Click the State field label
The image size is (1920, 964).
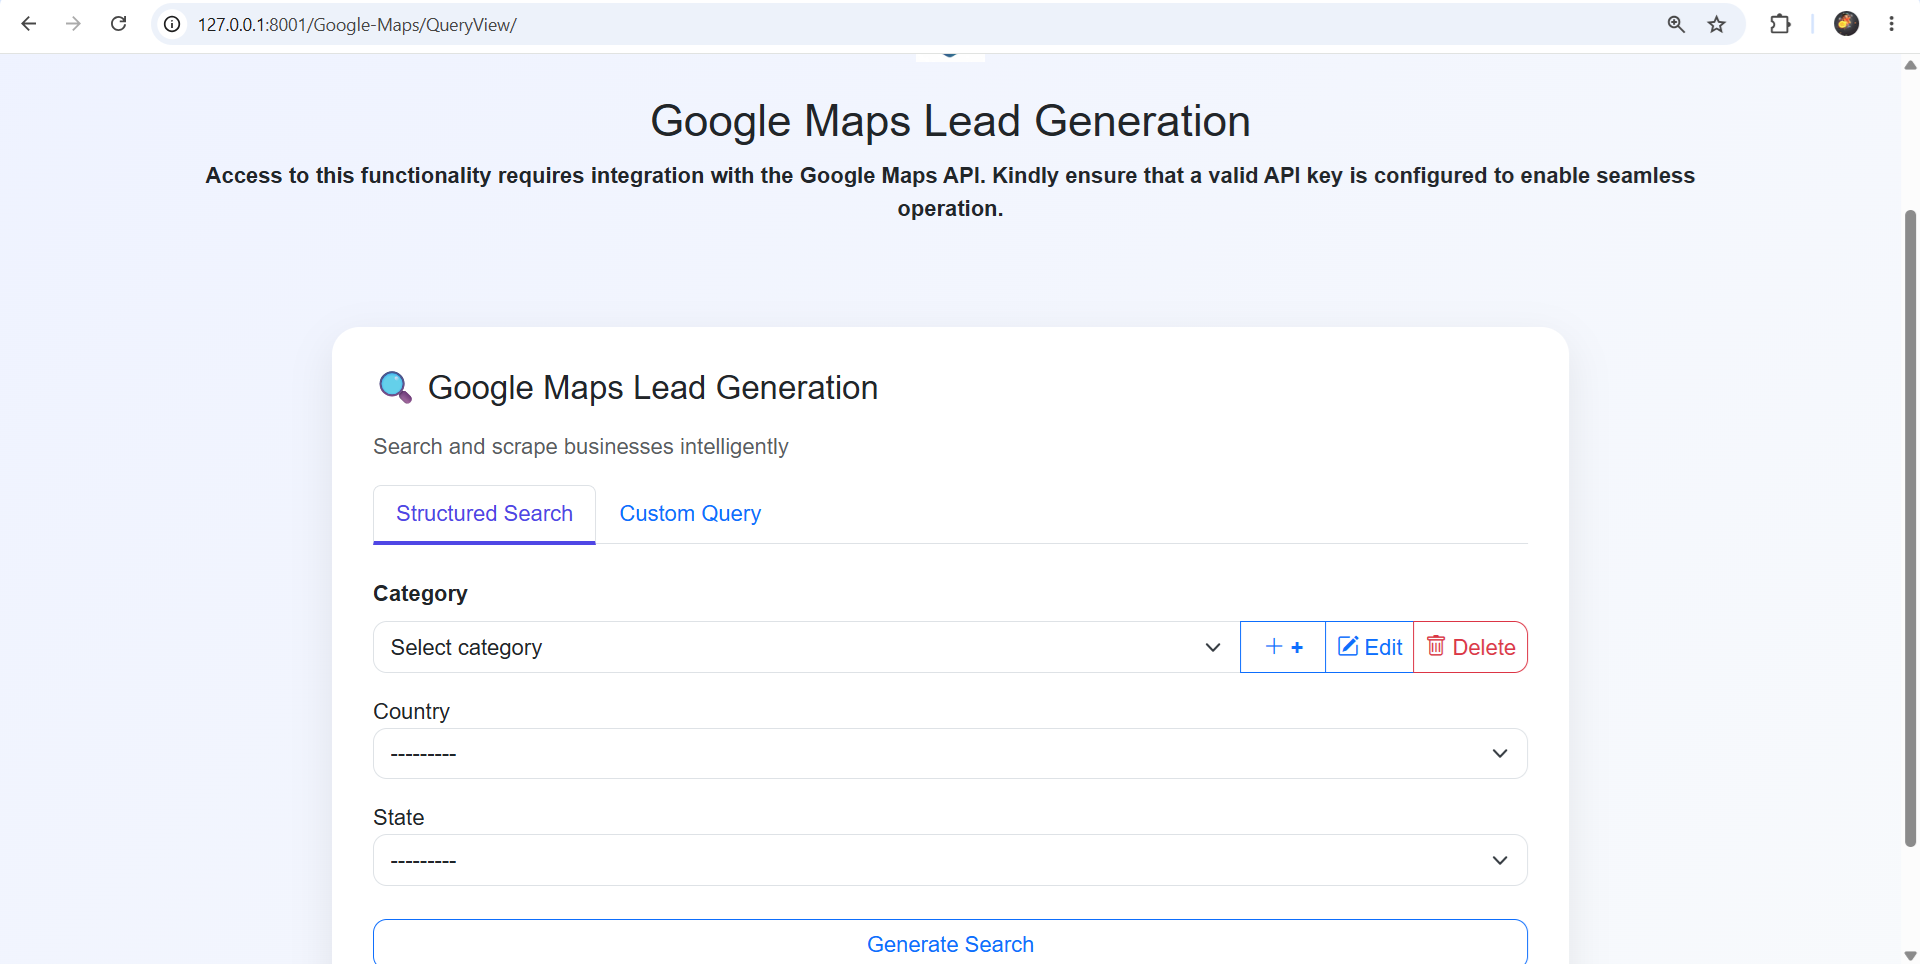tap(398, 818)
